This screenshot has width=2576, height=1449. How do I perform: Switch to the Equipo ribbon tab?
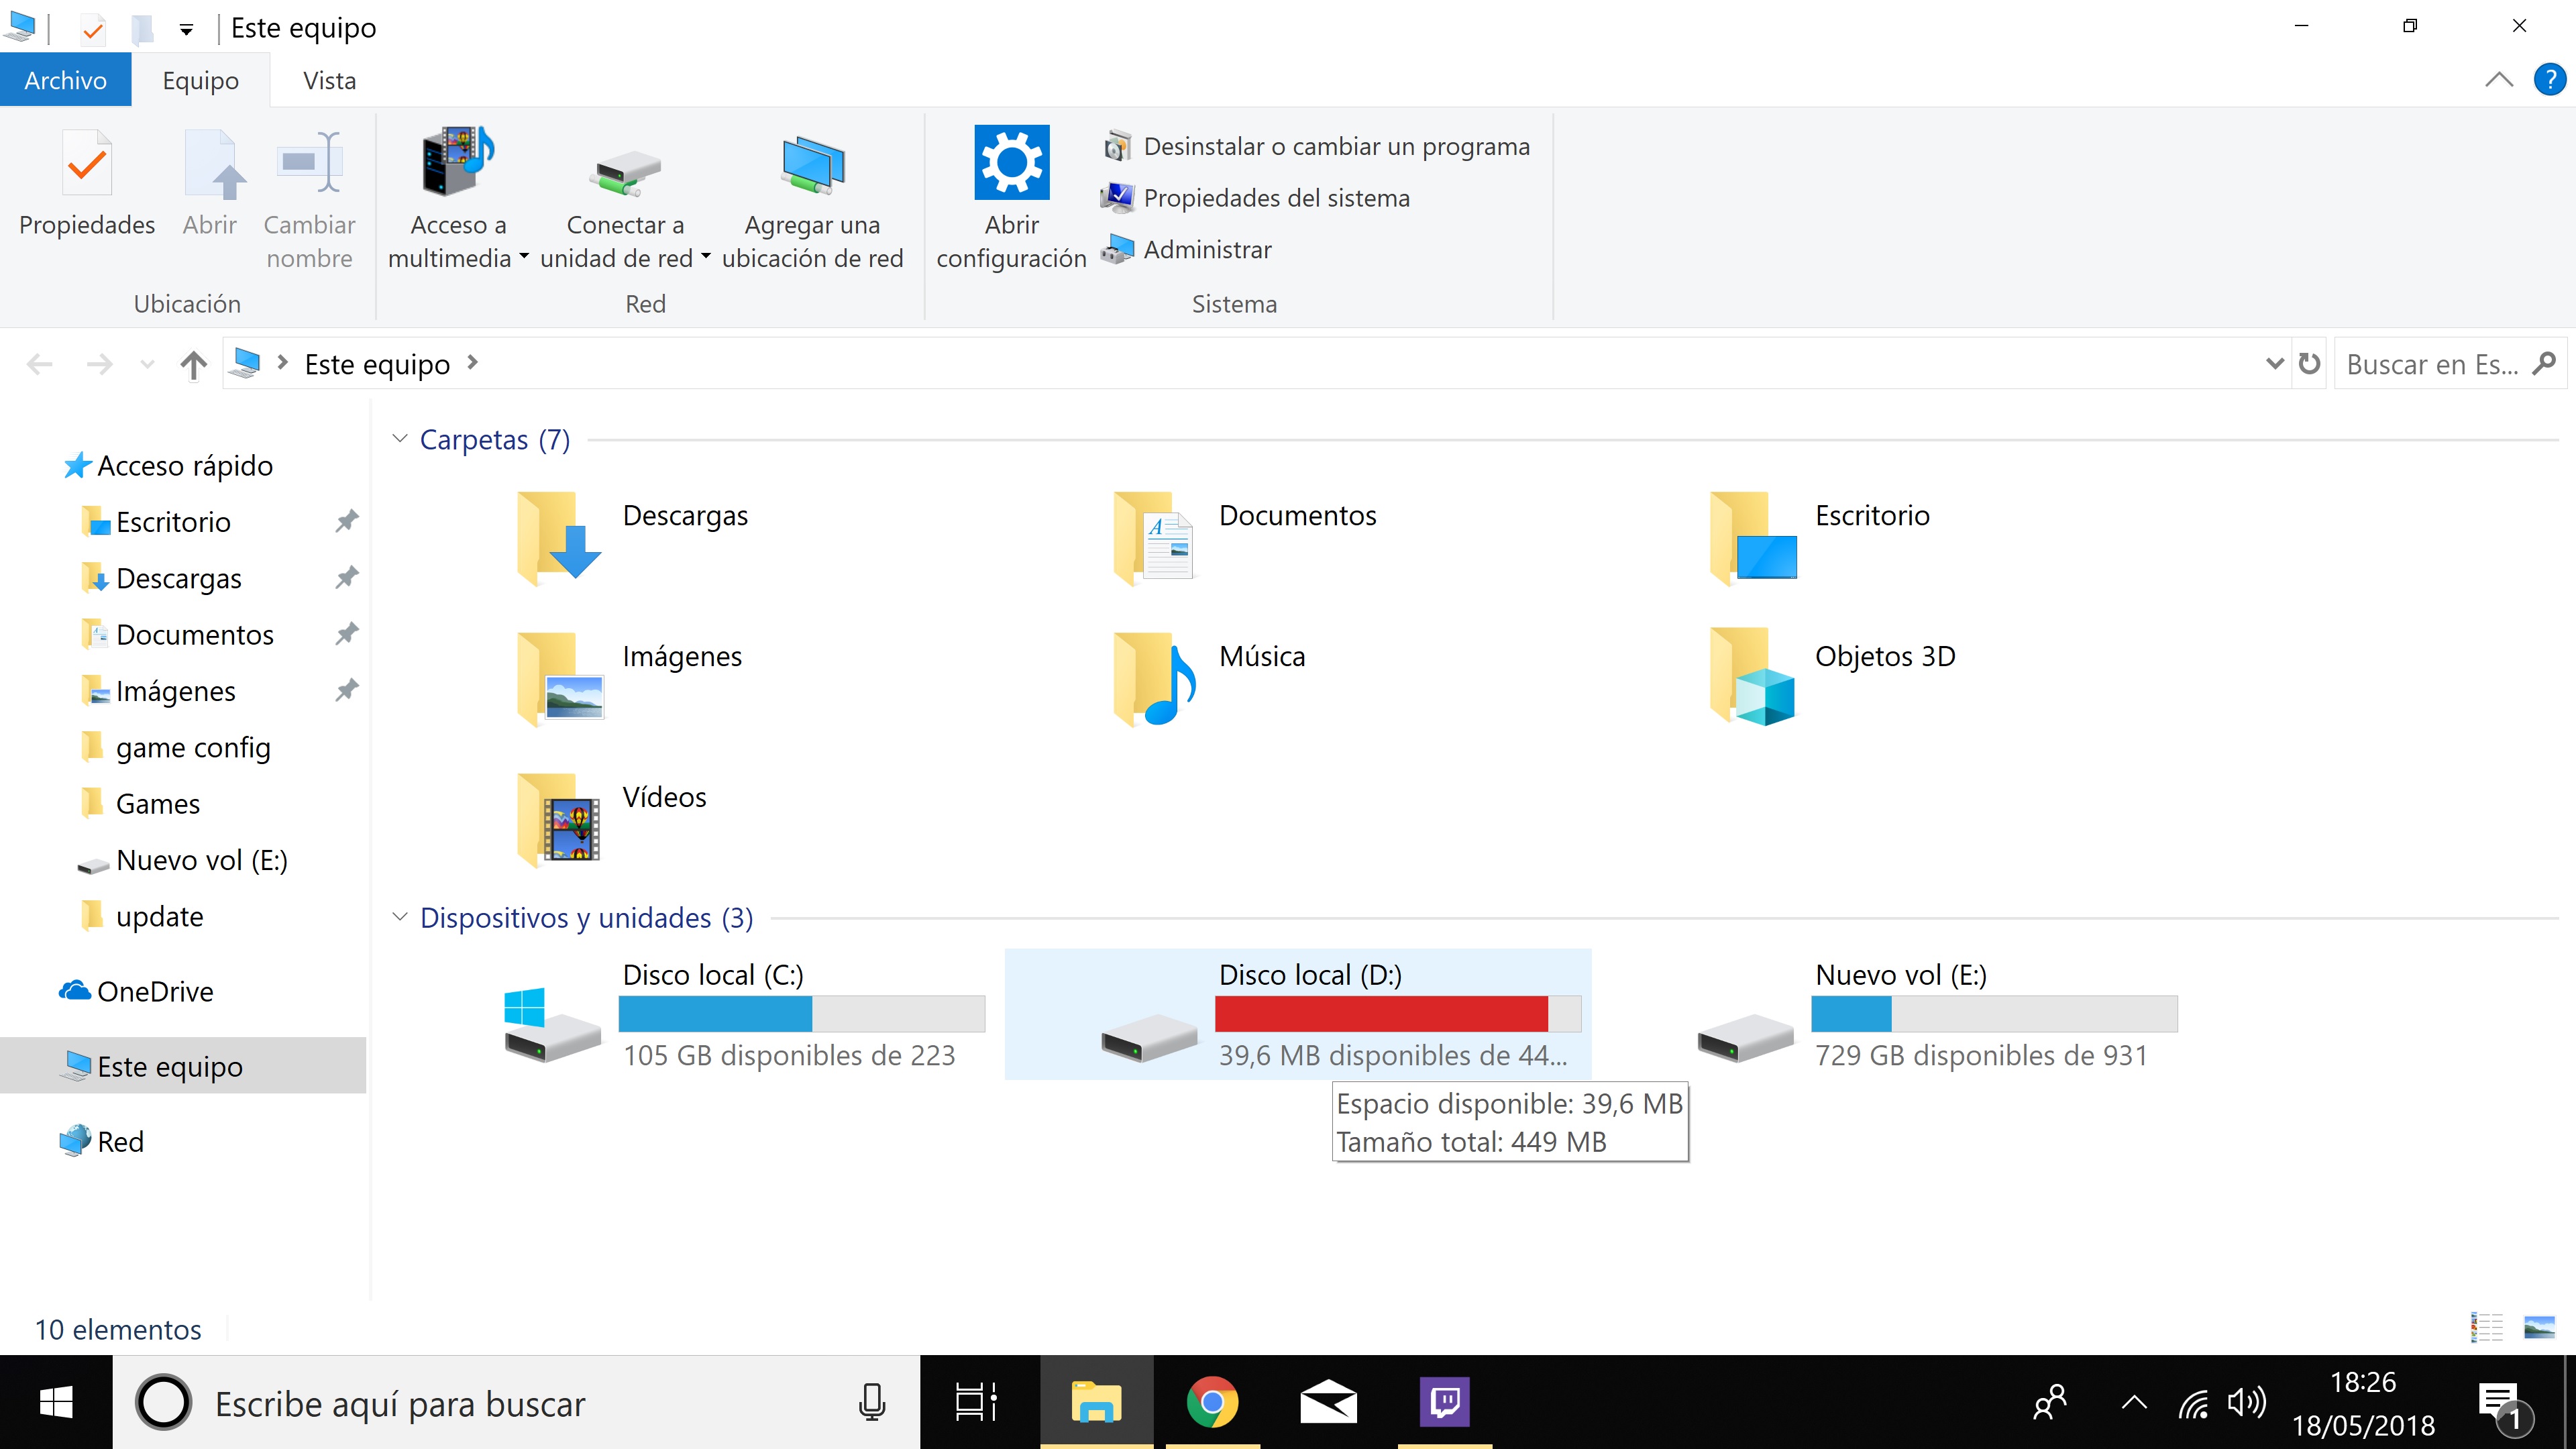[x=200, y=80]
